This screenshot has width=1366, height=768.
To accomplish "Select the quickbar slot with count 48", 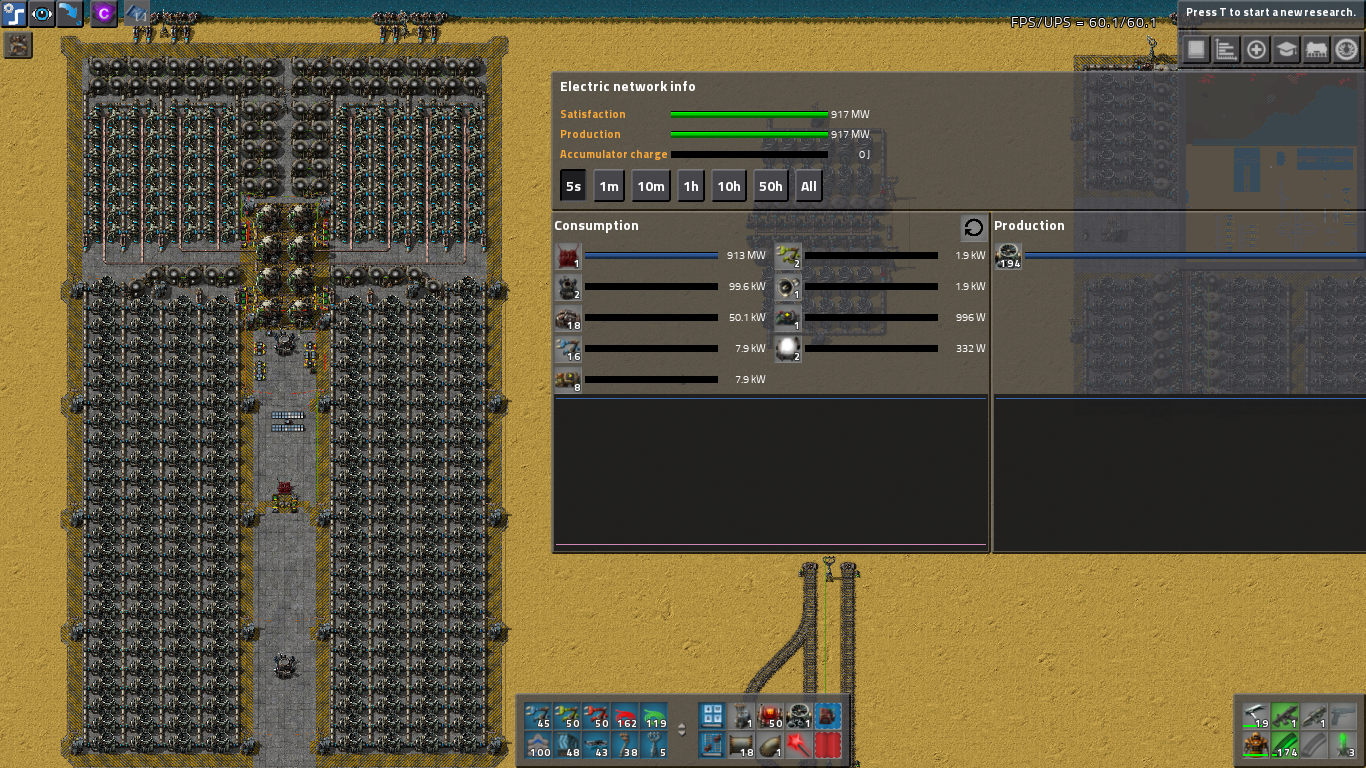I will [567, 745].
